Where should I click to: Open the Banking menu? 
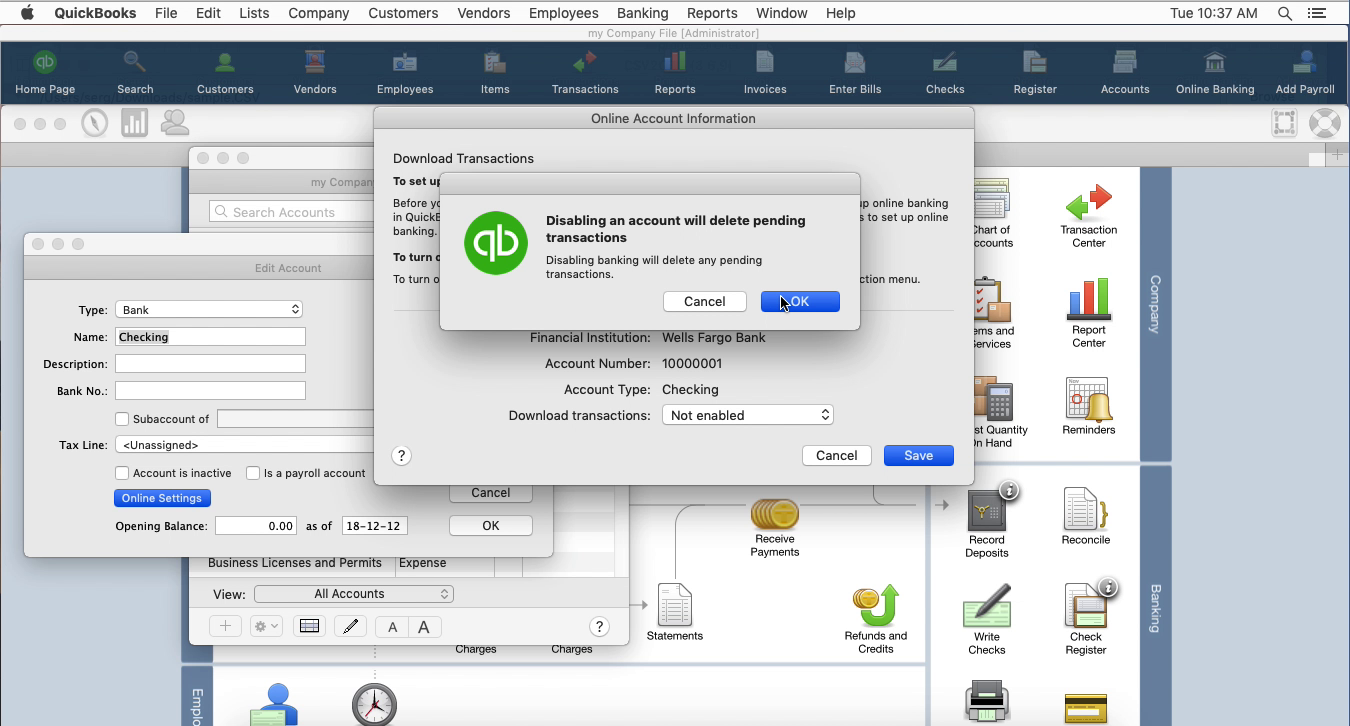pos(642,13)
